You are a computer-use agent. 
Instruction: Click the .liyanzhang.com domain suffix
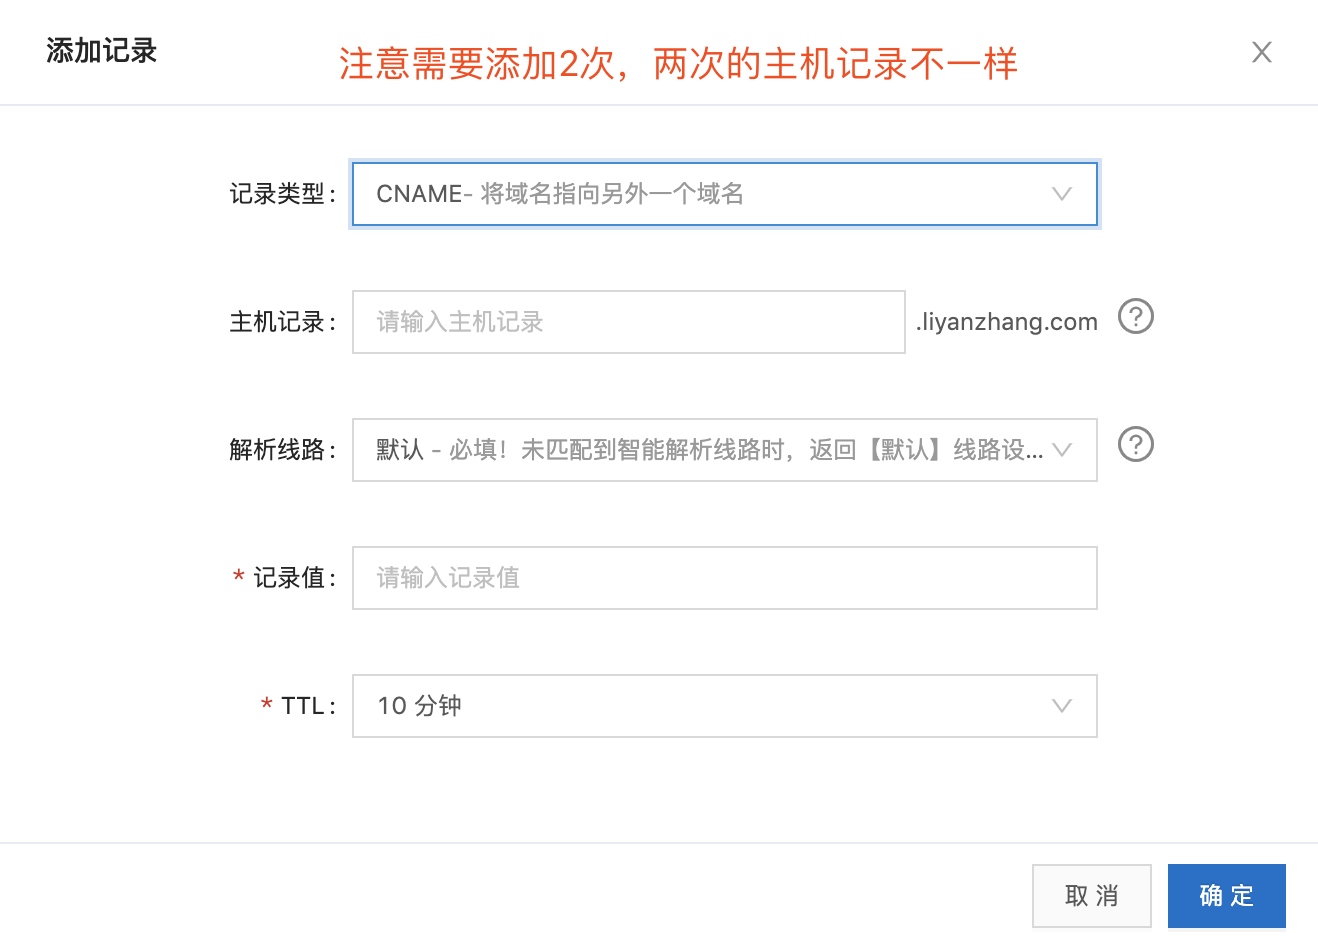pyautogui.click(x=1006, y=322)
